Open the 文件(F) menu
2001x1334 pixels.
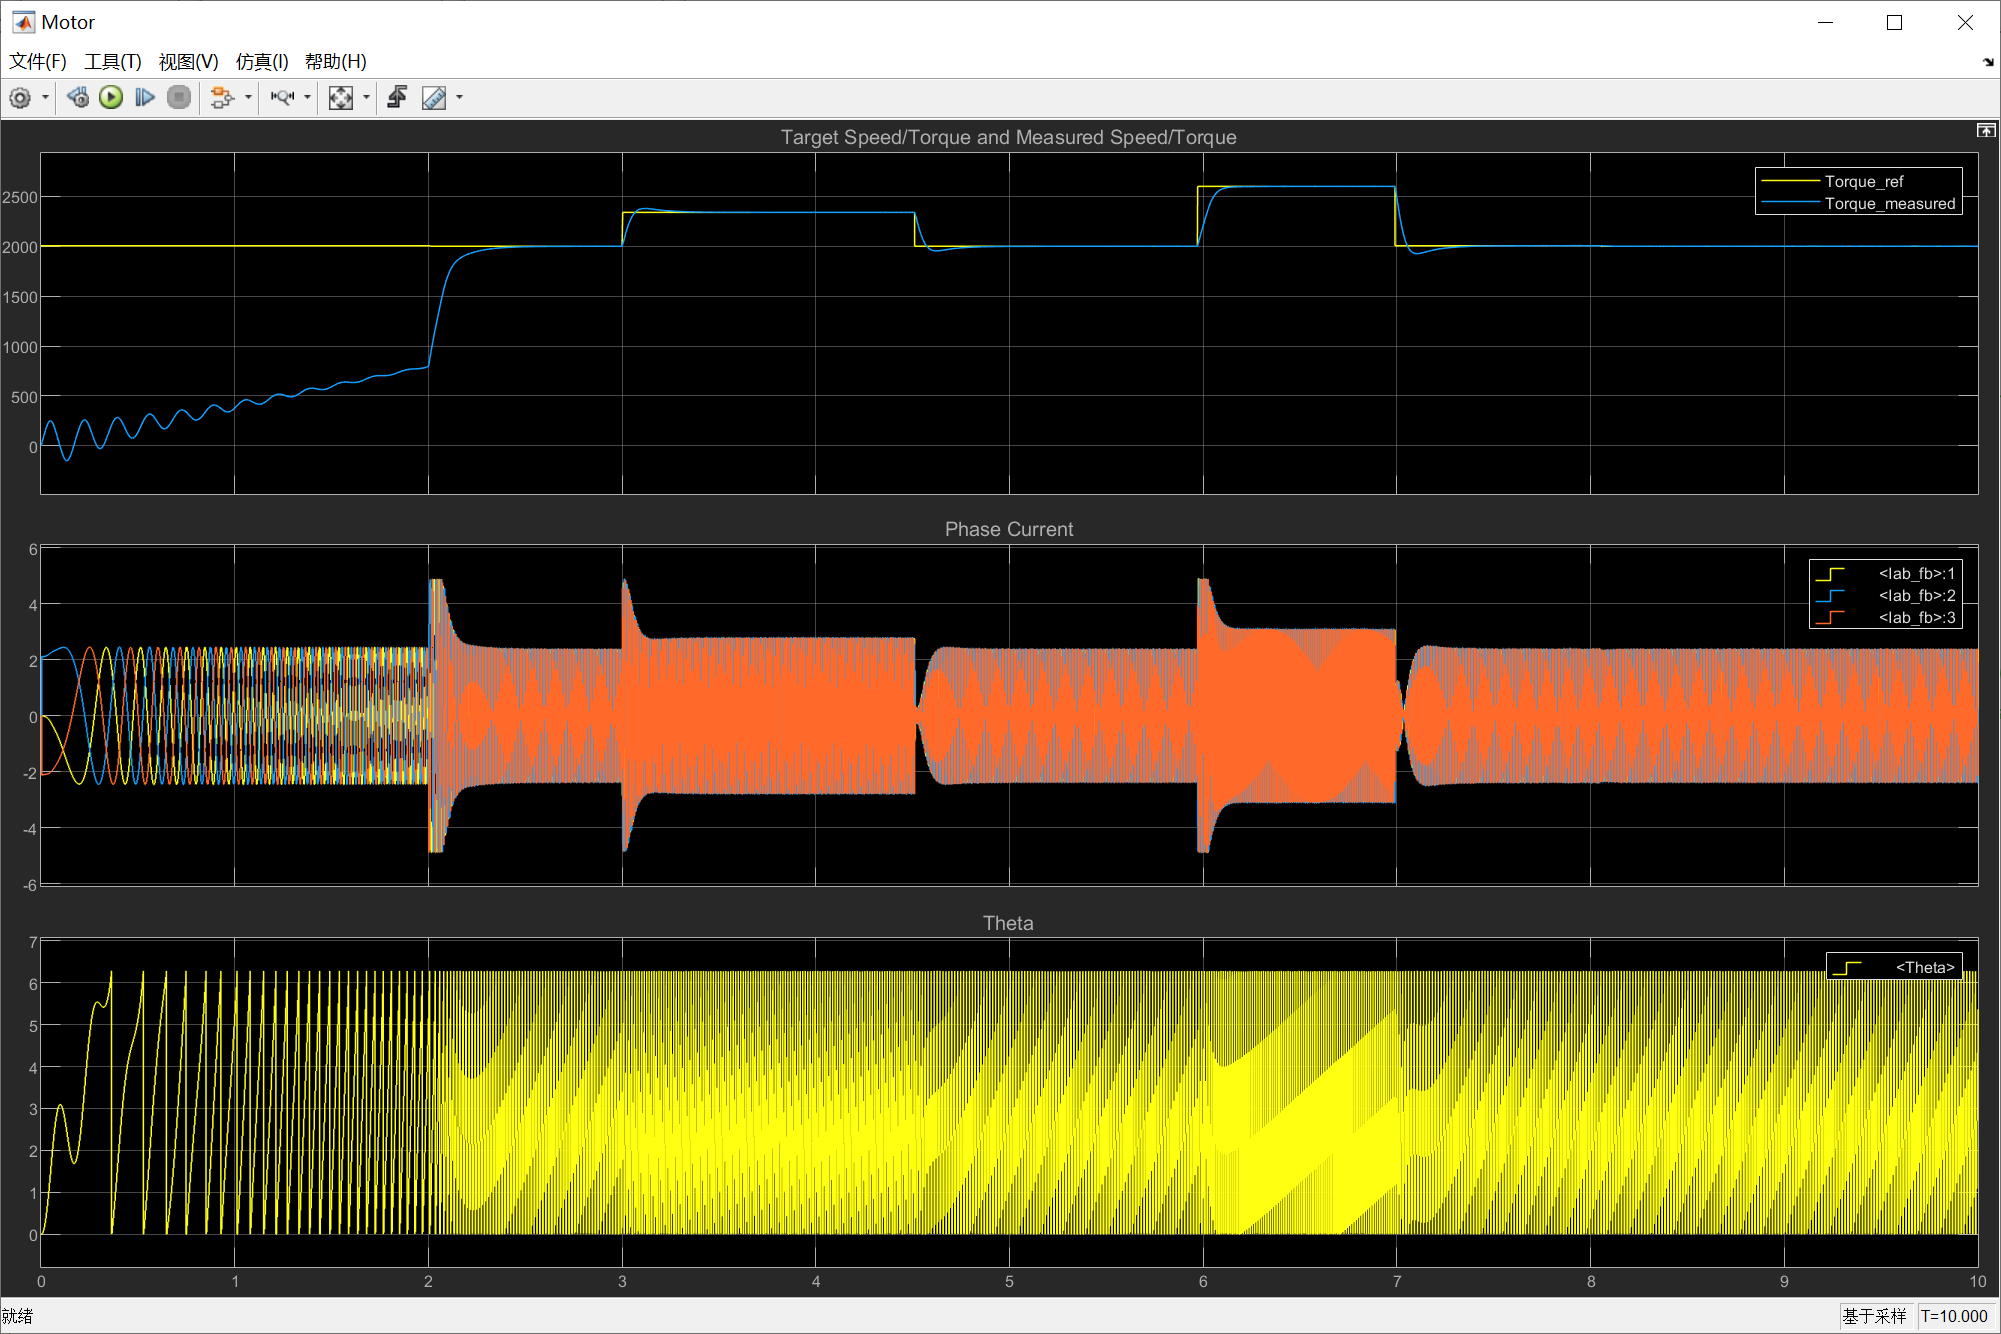tap(38, 61)
